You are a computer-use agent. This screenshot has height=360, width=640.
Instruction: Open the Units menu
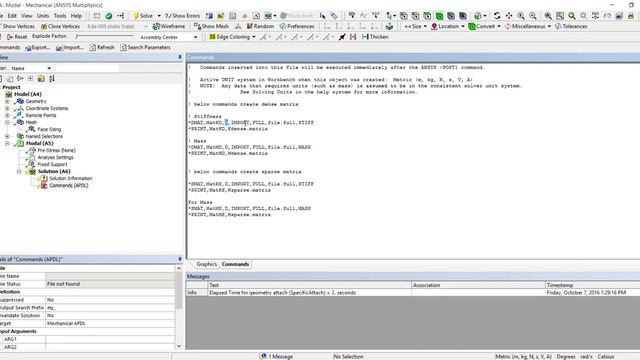point(43,16)
